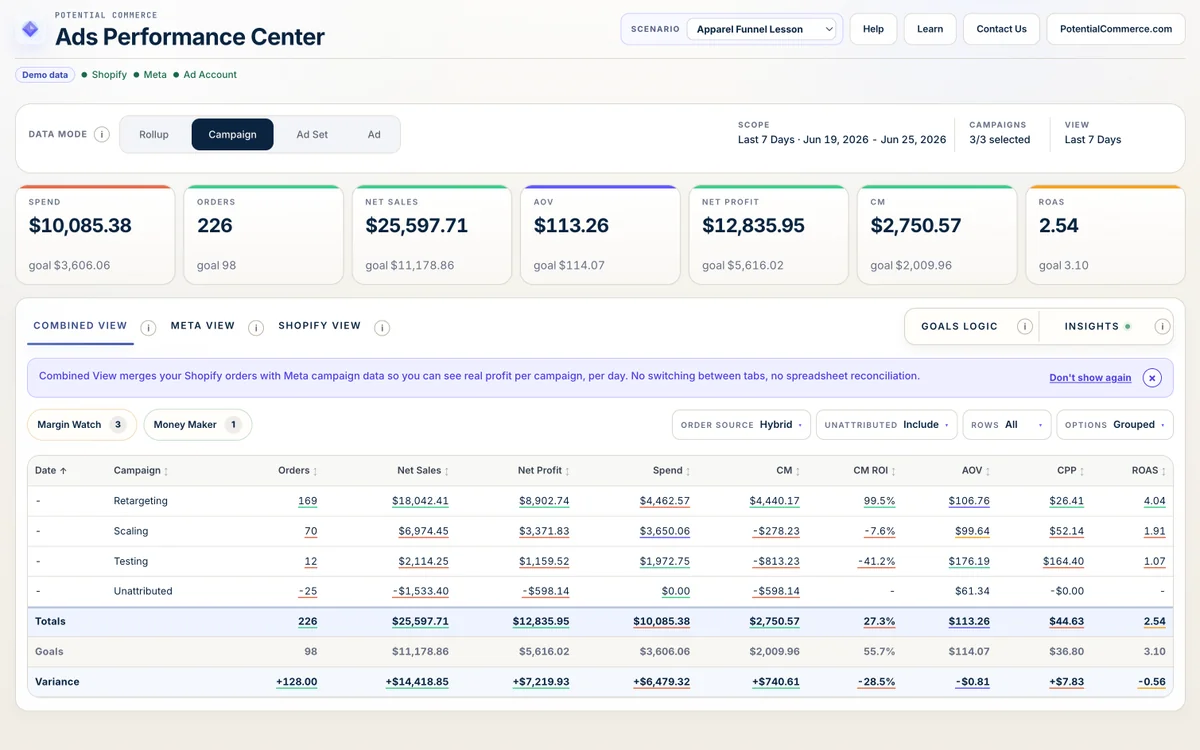Click the Meta connection status

coord(150,75)
